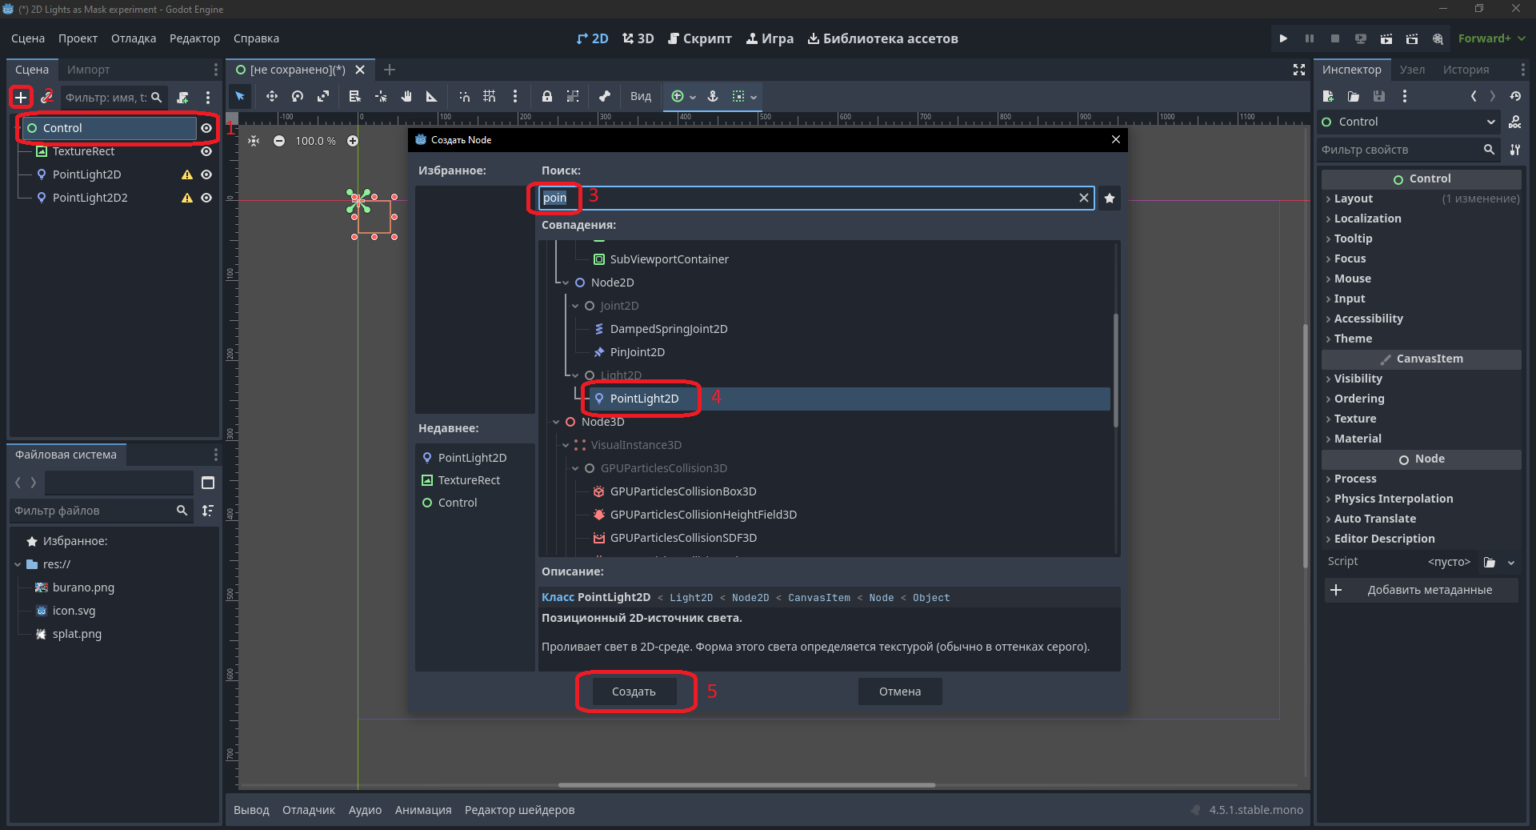
Task: Add a new node with plus icon
Action: 21,97
